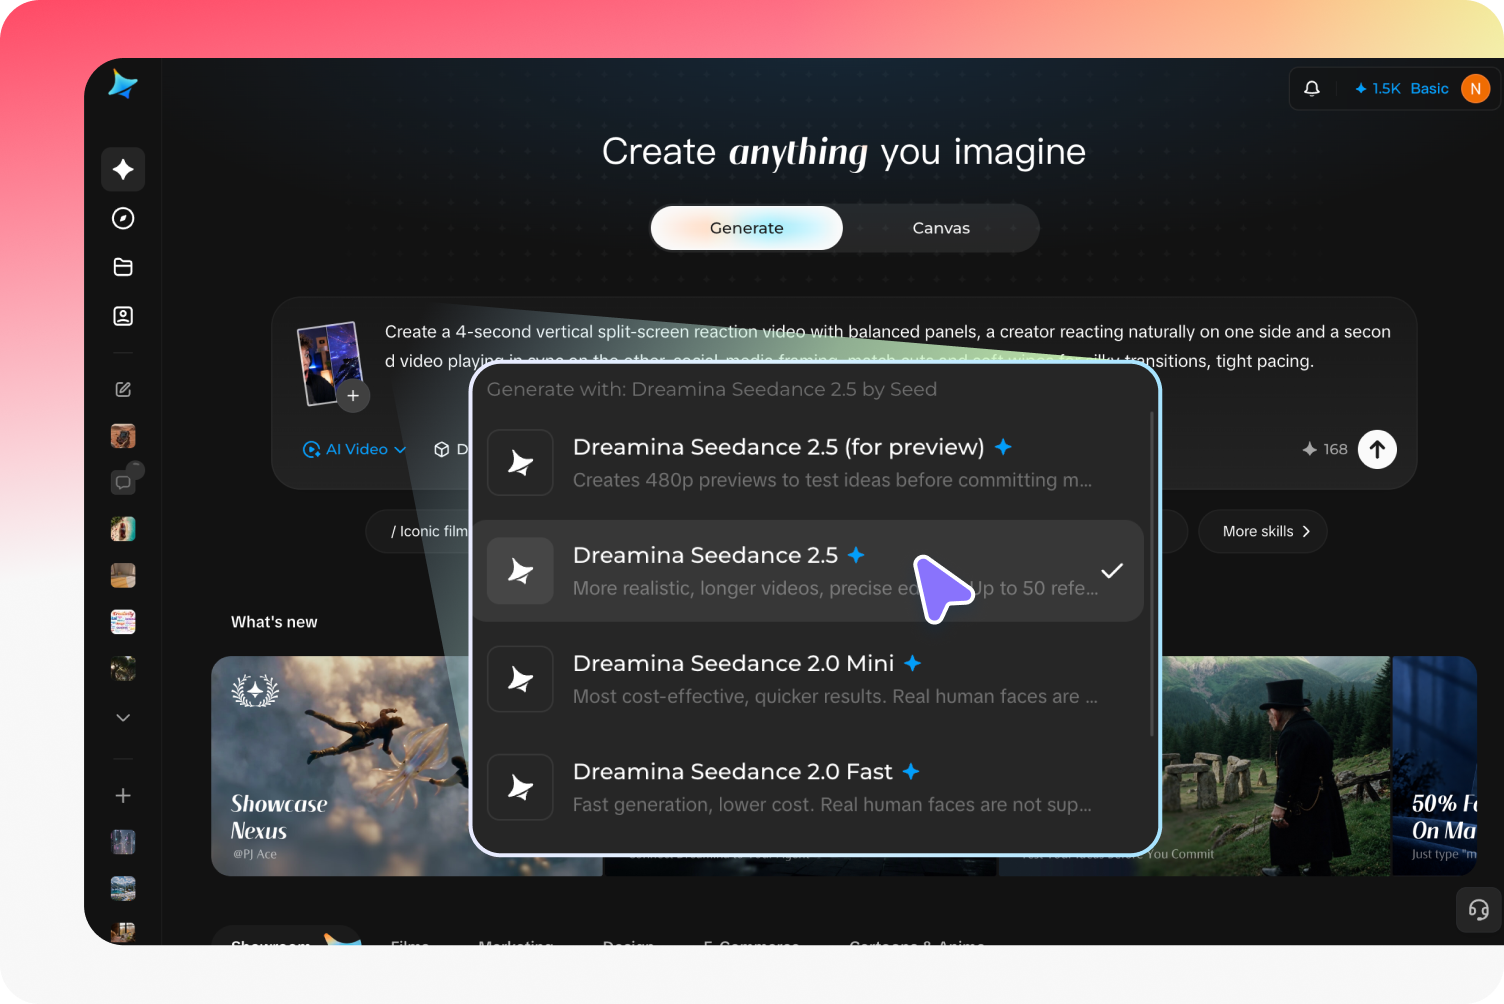Click the What's new heading

click(x=274, y=622)
